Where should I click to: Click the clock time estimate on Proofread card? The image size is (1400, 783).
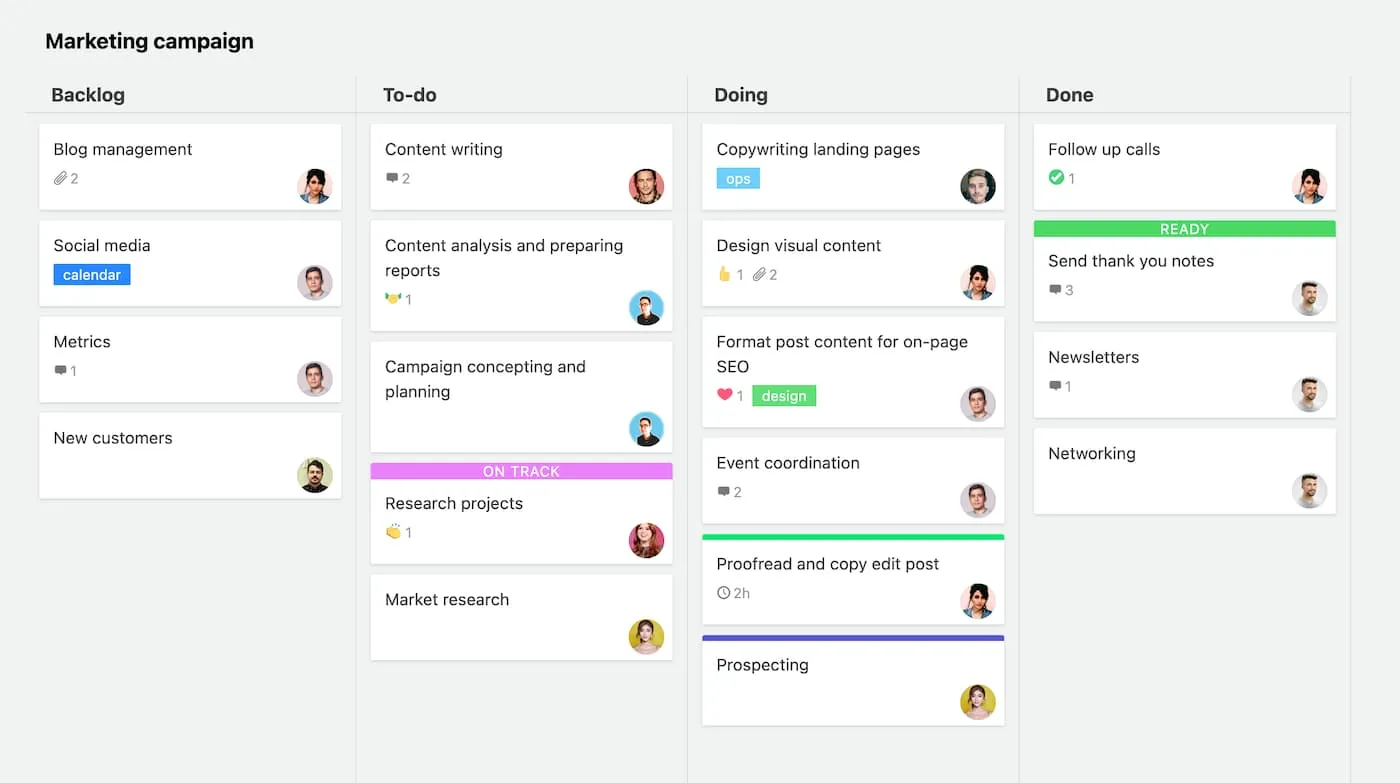[724, 593]
